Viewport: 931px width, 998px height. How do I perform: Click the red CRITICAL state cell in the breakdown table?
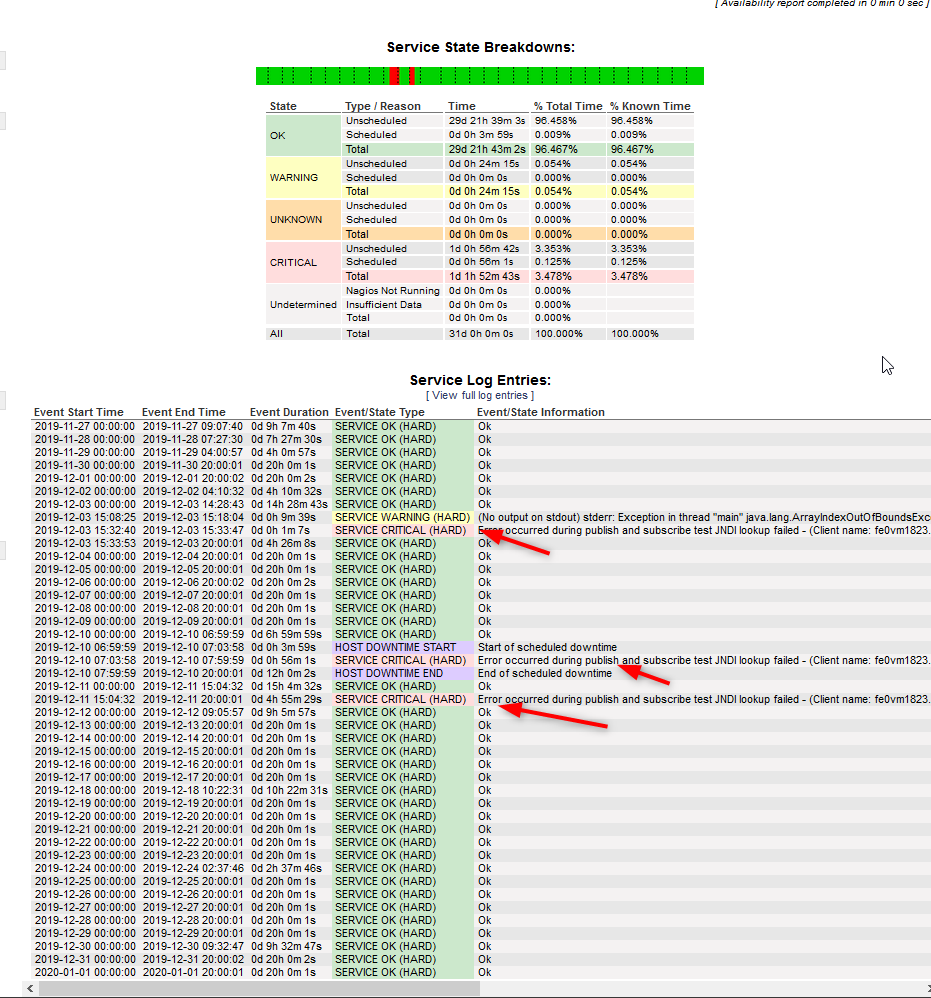pyautogui.click(x=293, y=262)
